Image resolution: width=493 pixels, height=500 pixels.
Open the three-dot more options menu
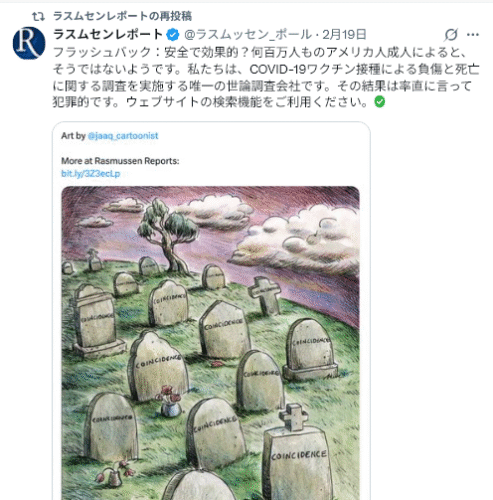tap(473, 34)
